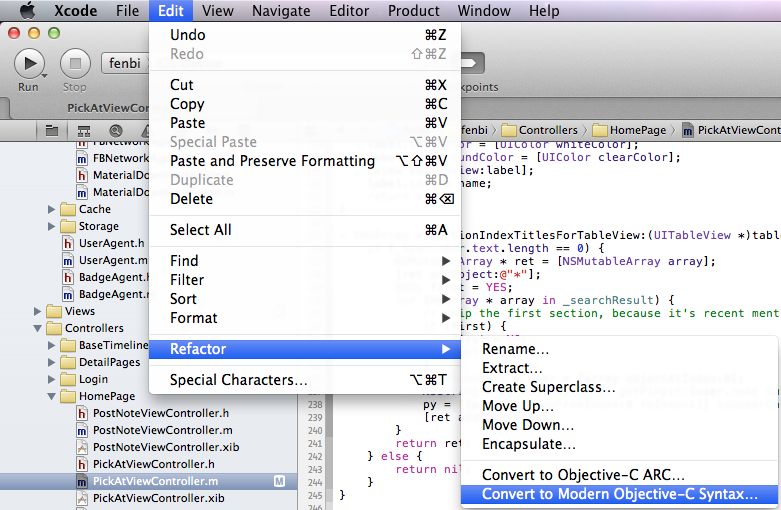Collapse the Controllers group
Screen dimensions: 781x510
click(38, 328)
